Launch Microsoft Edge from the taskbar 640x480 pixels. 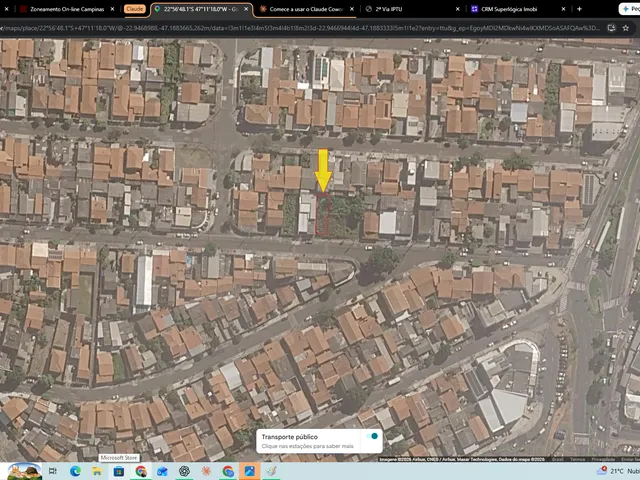click(75, 471)
